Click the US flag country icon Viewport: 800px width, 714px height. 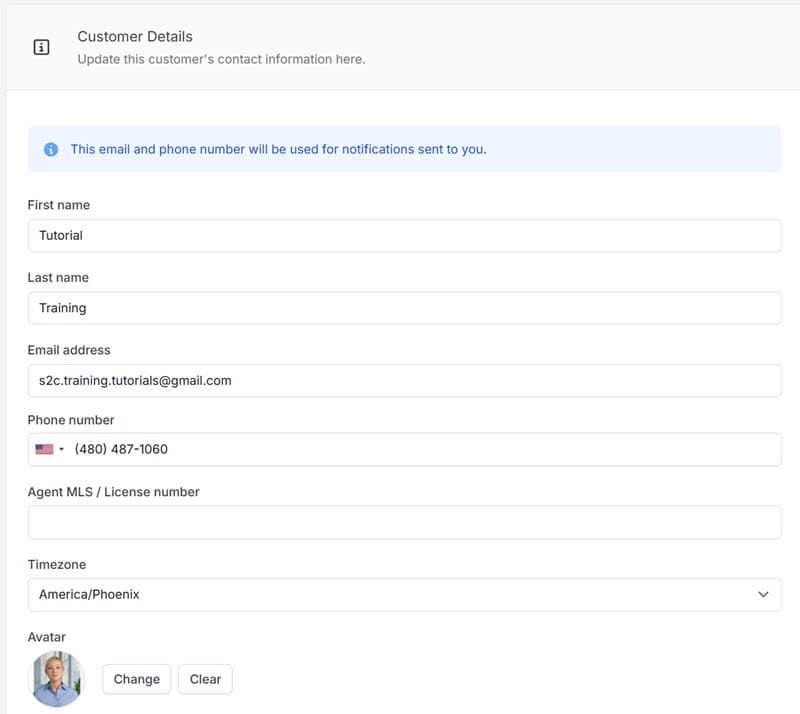click(x=44, y=449)
